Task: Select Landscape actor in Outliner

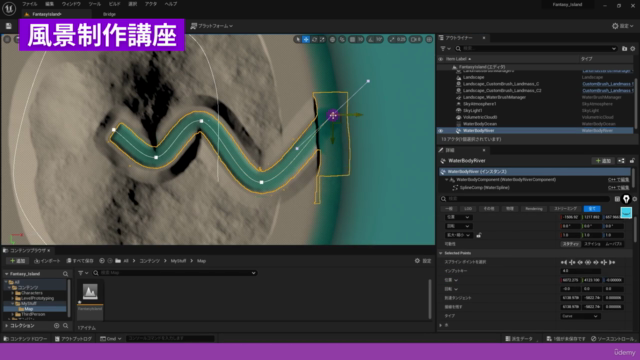Action: click(473, 77)
